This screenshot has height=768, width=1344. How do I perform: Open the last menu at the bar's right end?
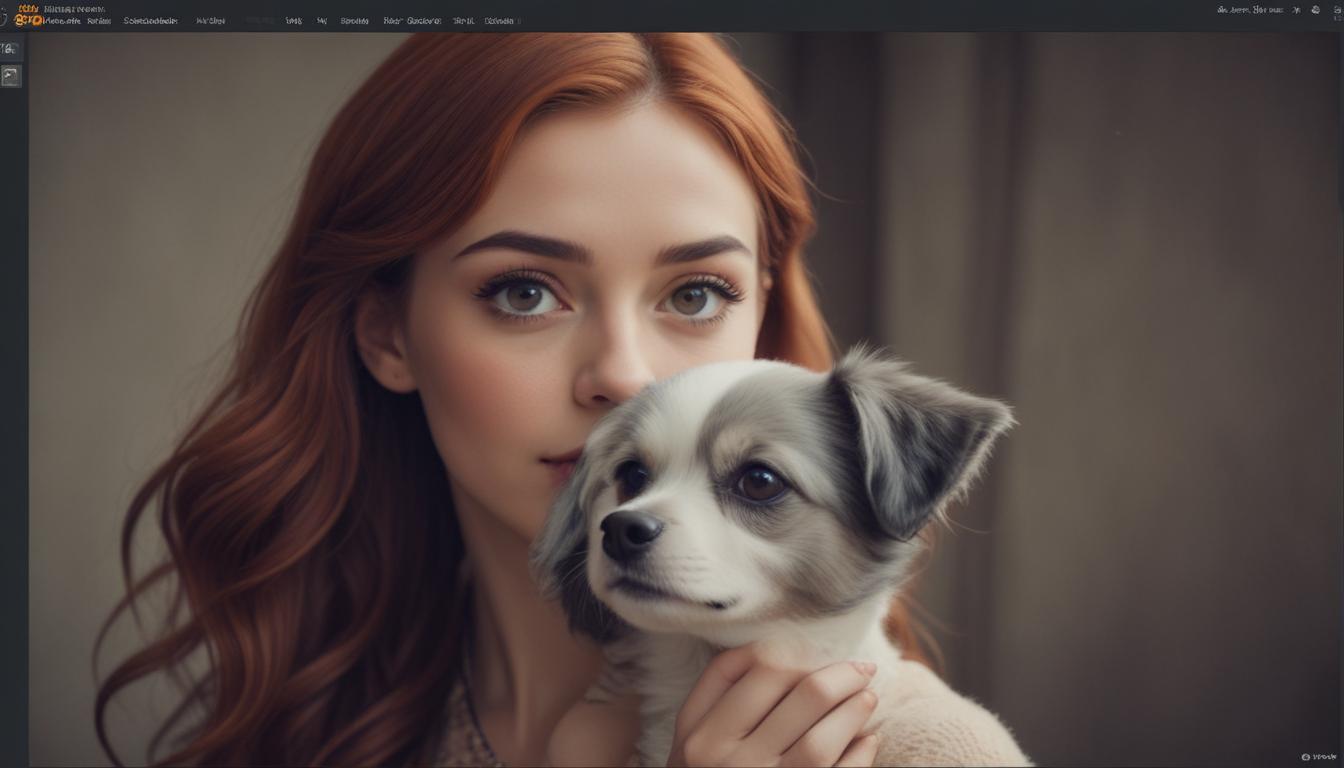click(499, 21)
